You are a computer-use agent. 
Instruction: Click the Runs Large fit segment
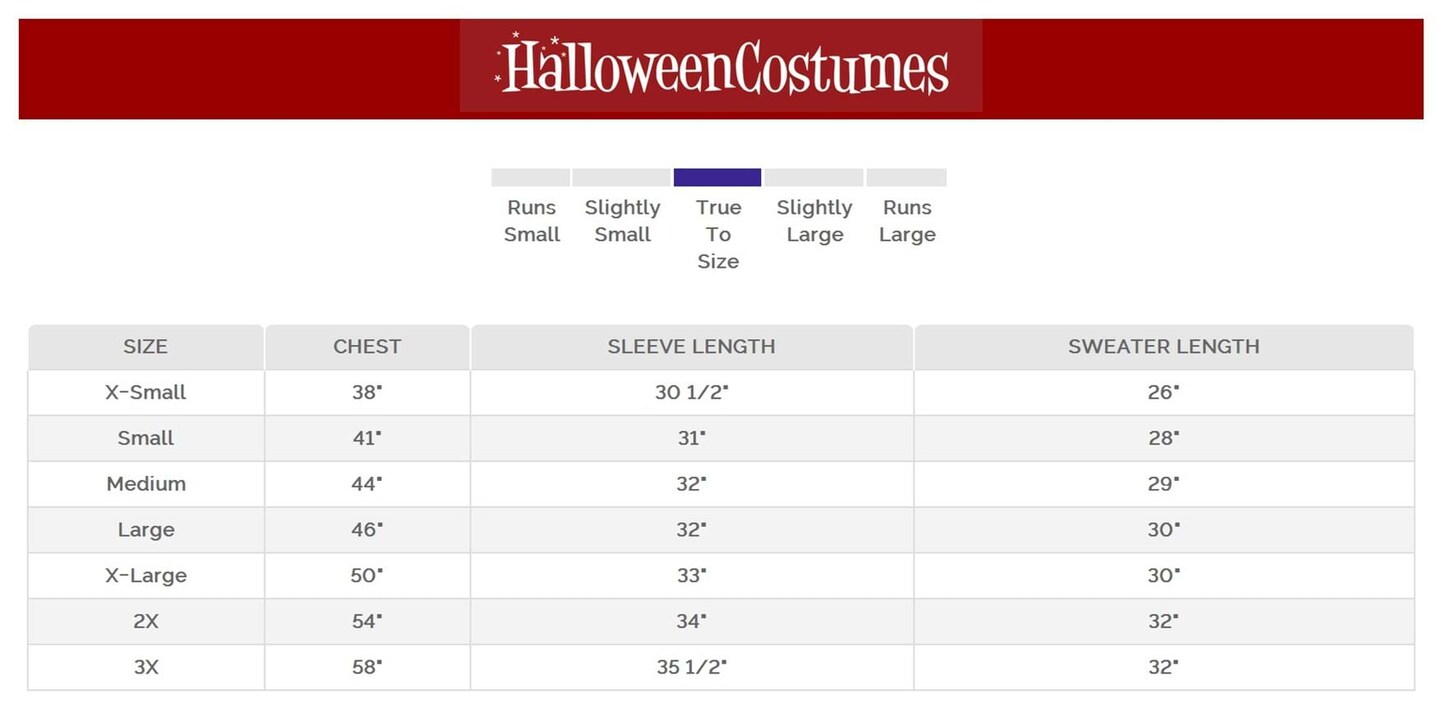tap(906, 178)
